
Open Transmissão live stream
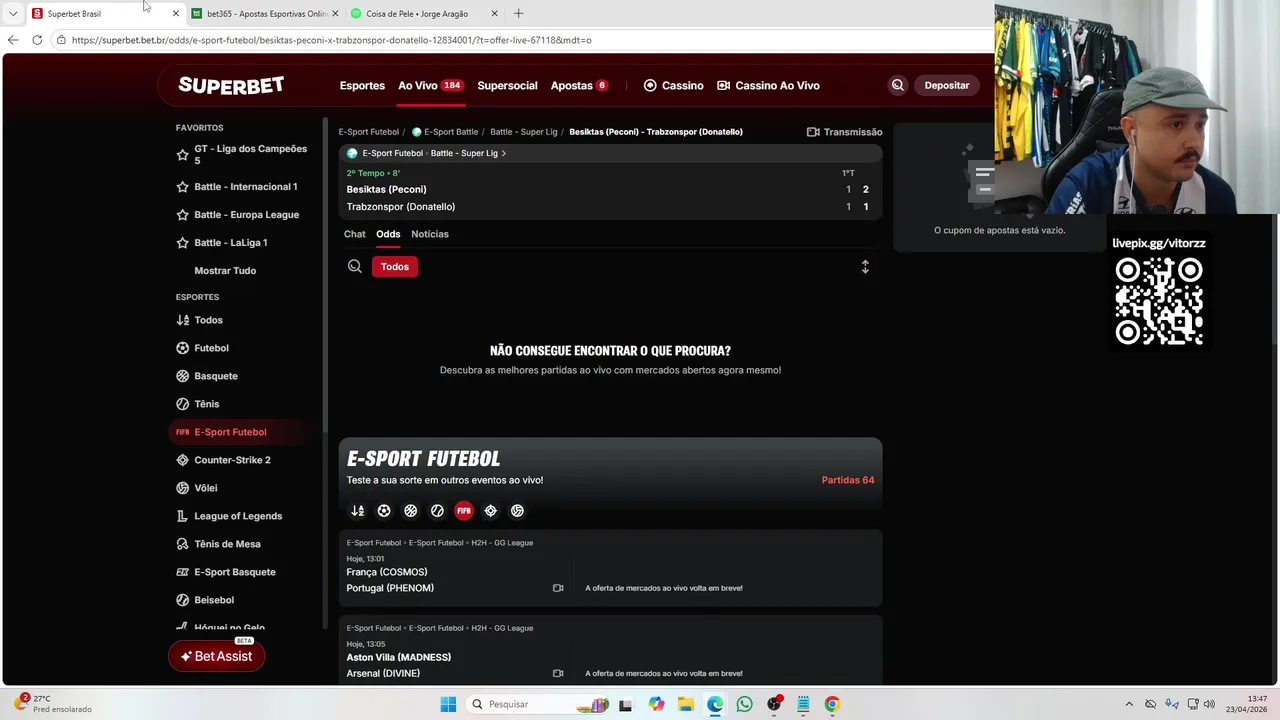coord(844,132)
